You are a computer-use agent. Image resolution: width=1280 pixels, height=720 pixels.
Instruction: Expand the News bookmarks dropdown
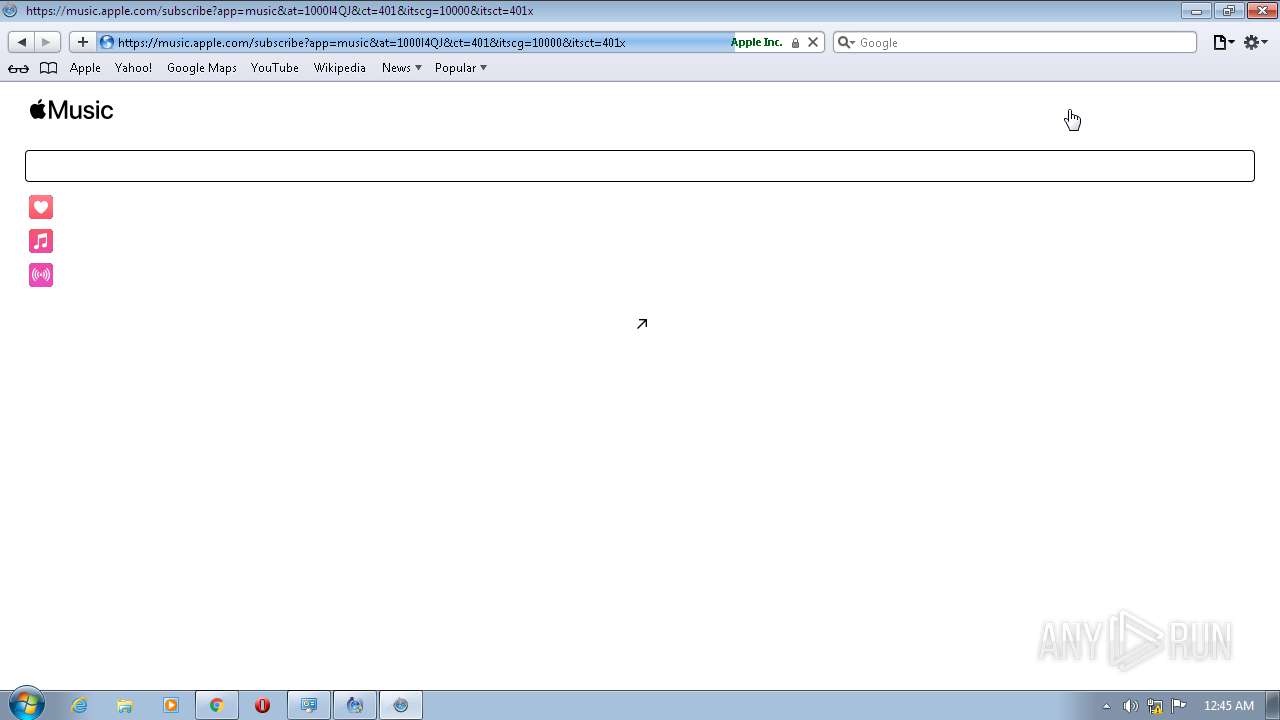(402, 68)
